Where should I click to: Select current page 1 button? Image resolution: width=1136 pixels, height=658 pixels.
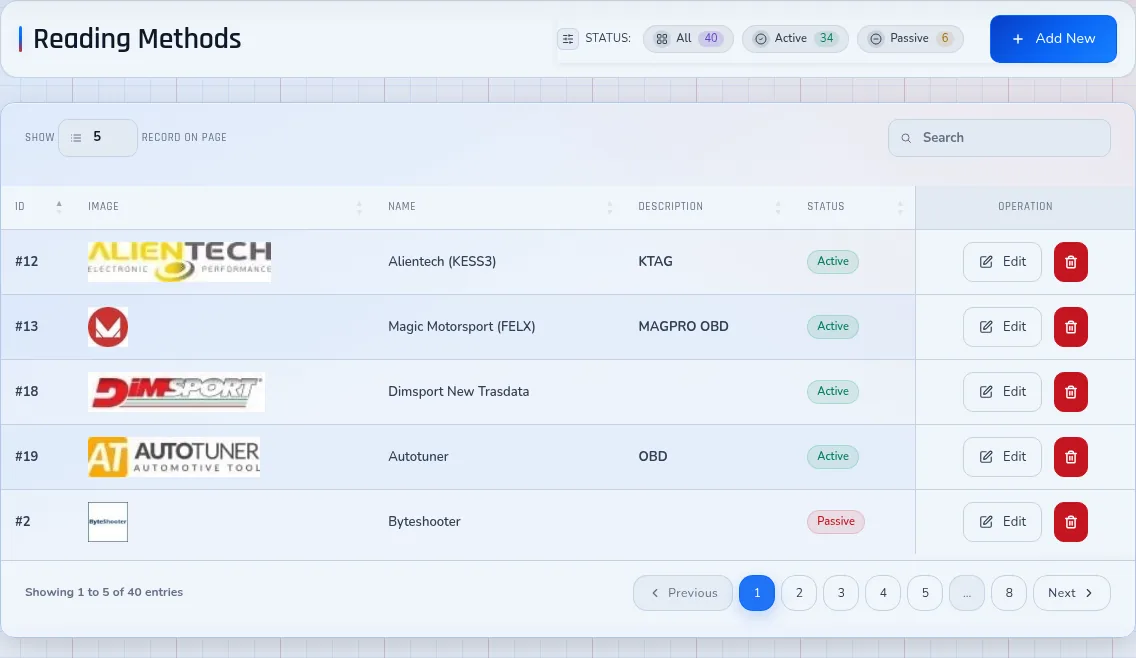point(757,593)
